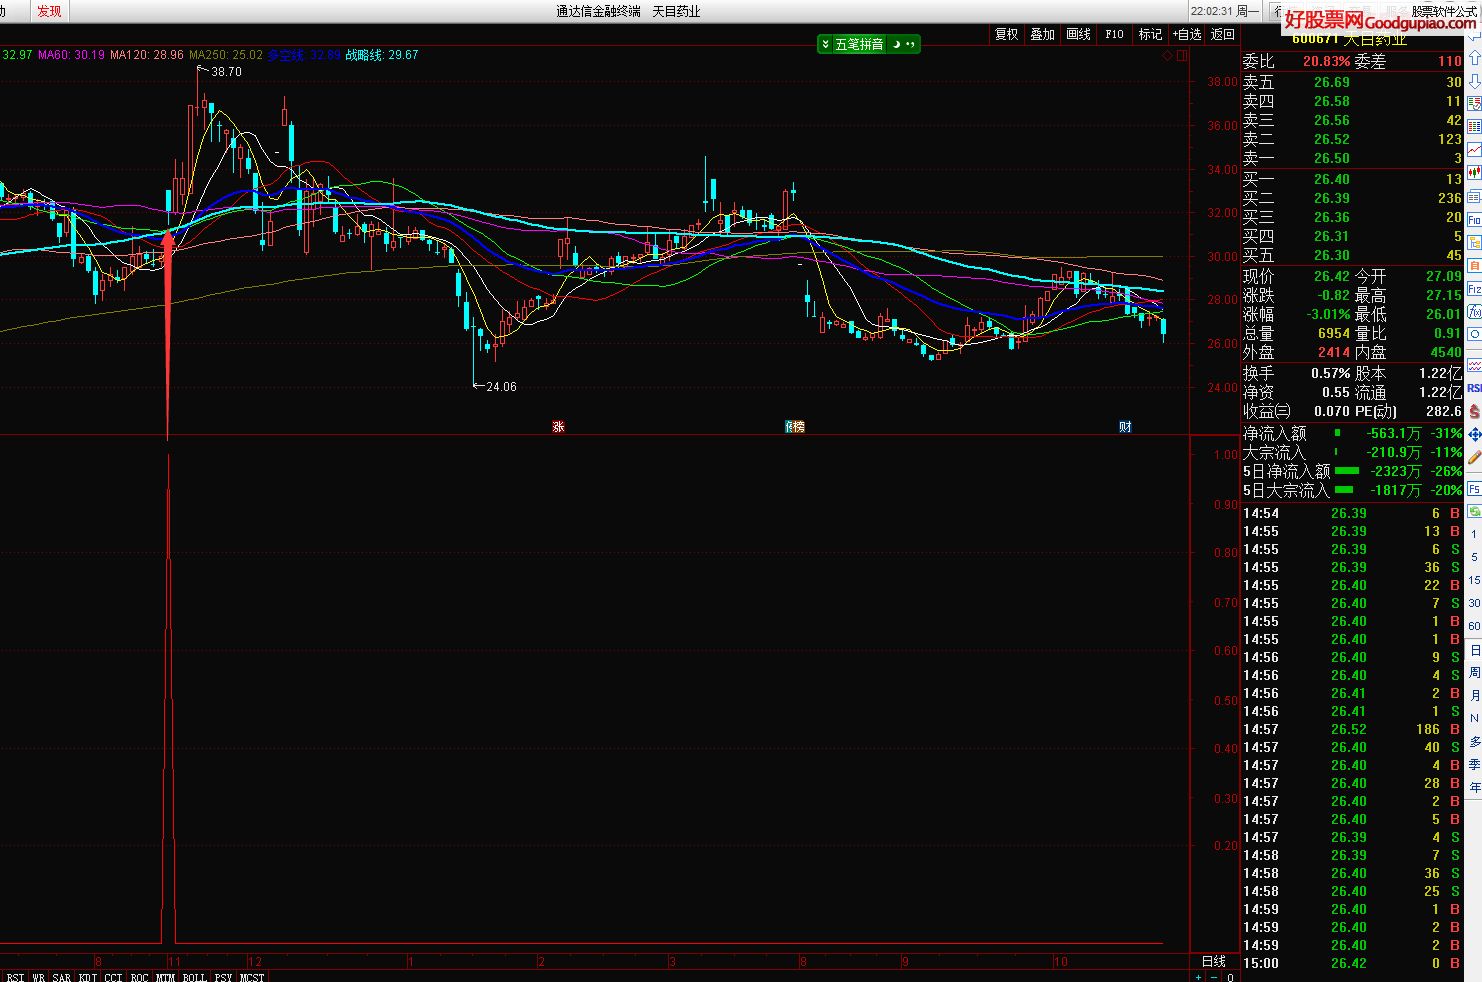Click the 财 financial marker on chart
Image resolution: width=1482 pixels, height=982 pixels.
(x=1125, y=427)
